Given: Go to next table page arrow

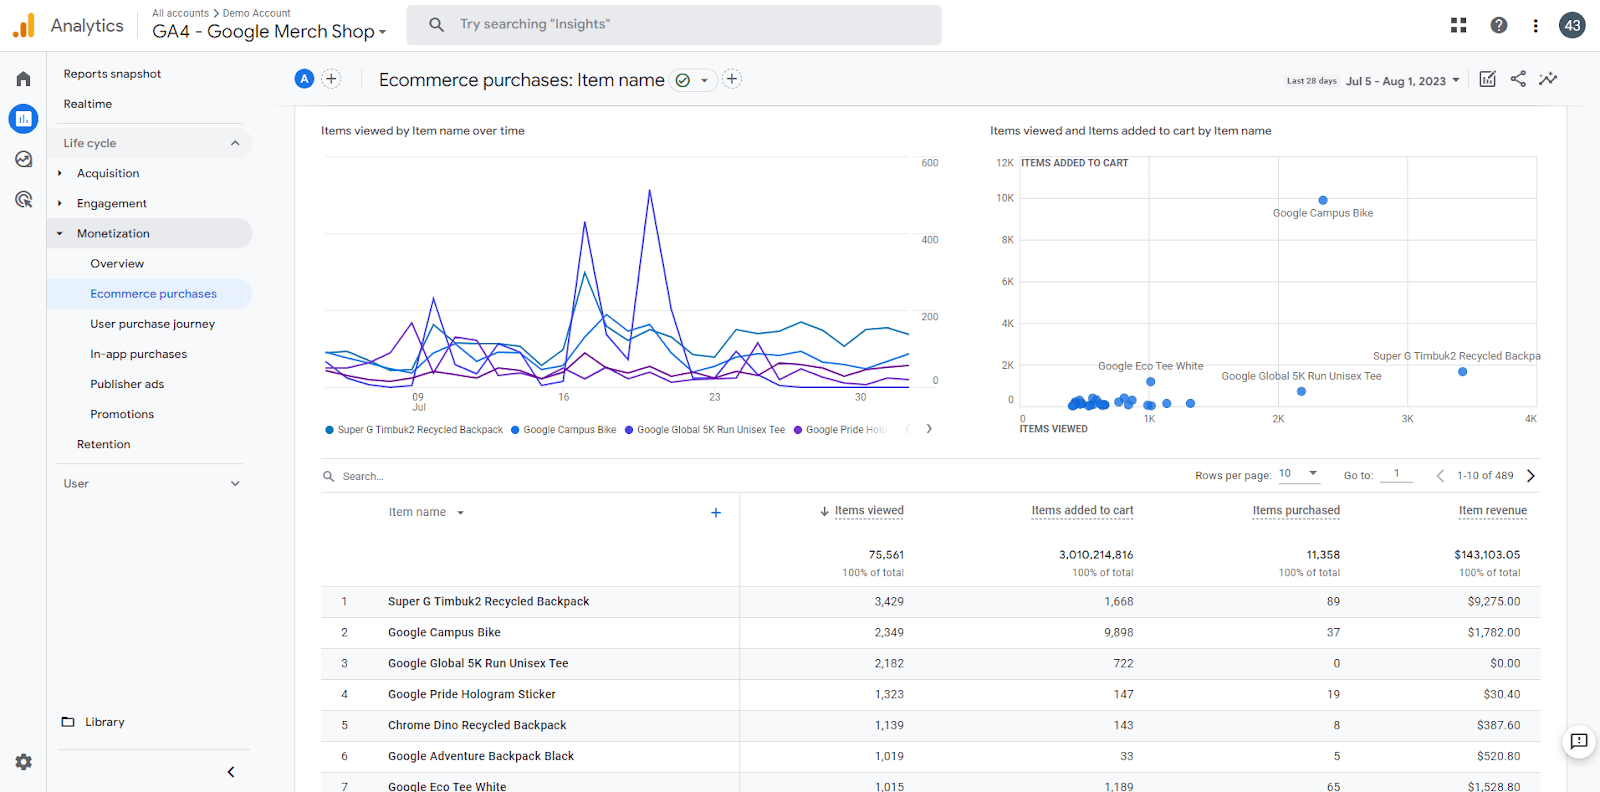Looking at the screenshot, I should [1530, 476].
